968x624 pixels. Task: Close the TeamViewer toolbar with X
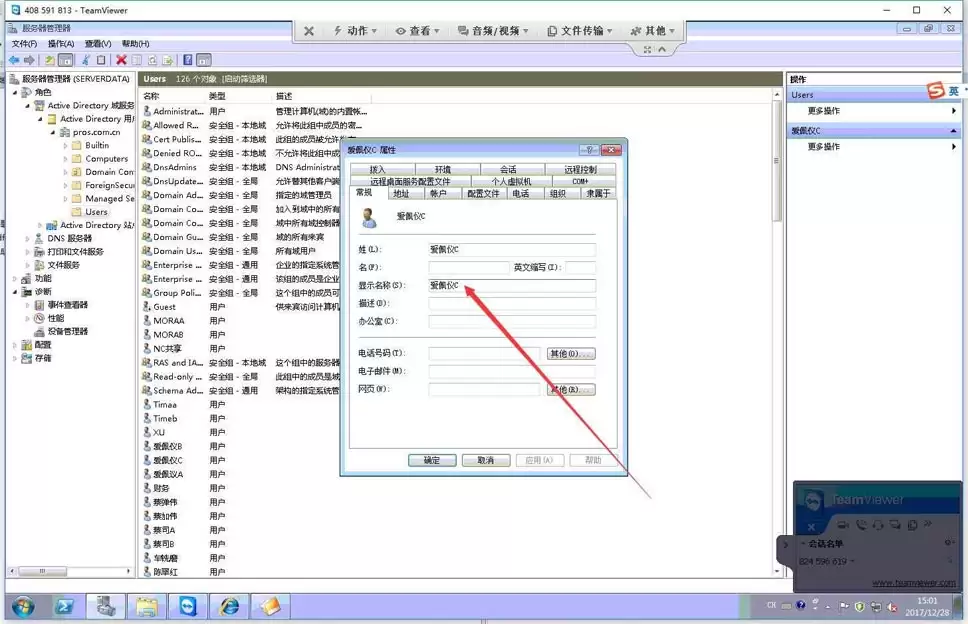coord(309,31)
